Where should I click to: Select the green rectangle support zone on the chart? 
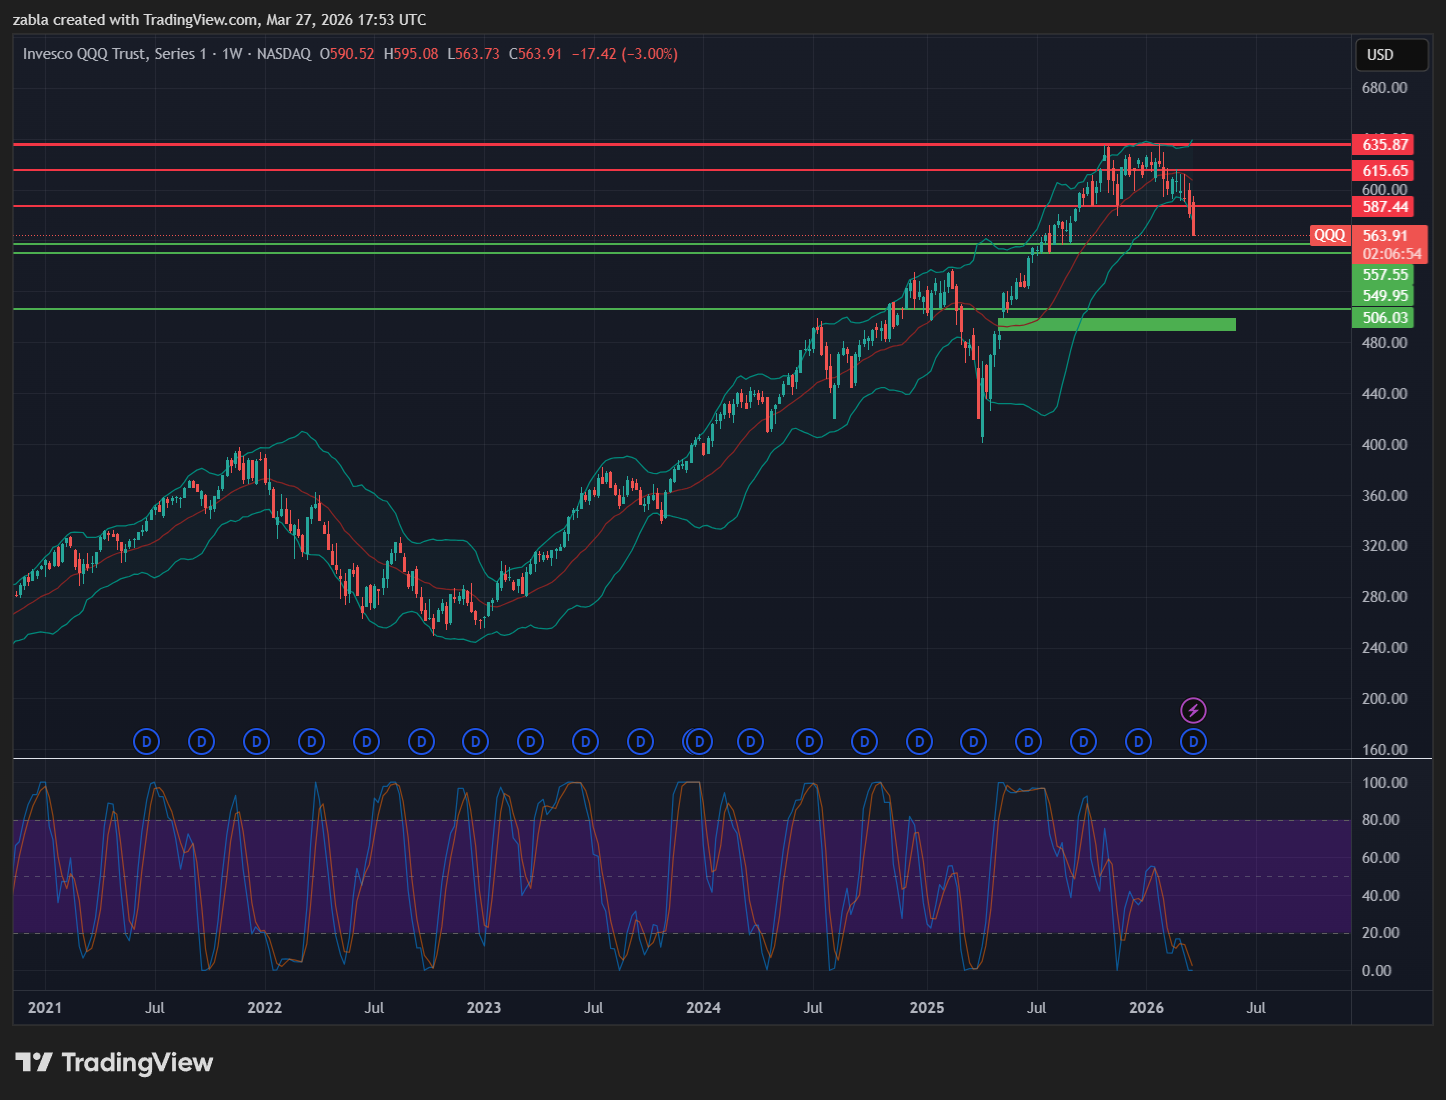point(1116,324)
